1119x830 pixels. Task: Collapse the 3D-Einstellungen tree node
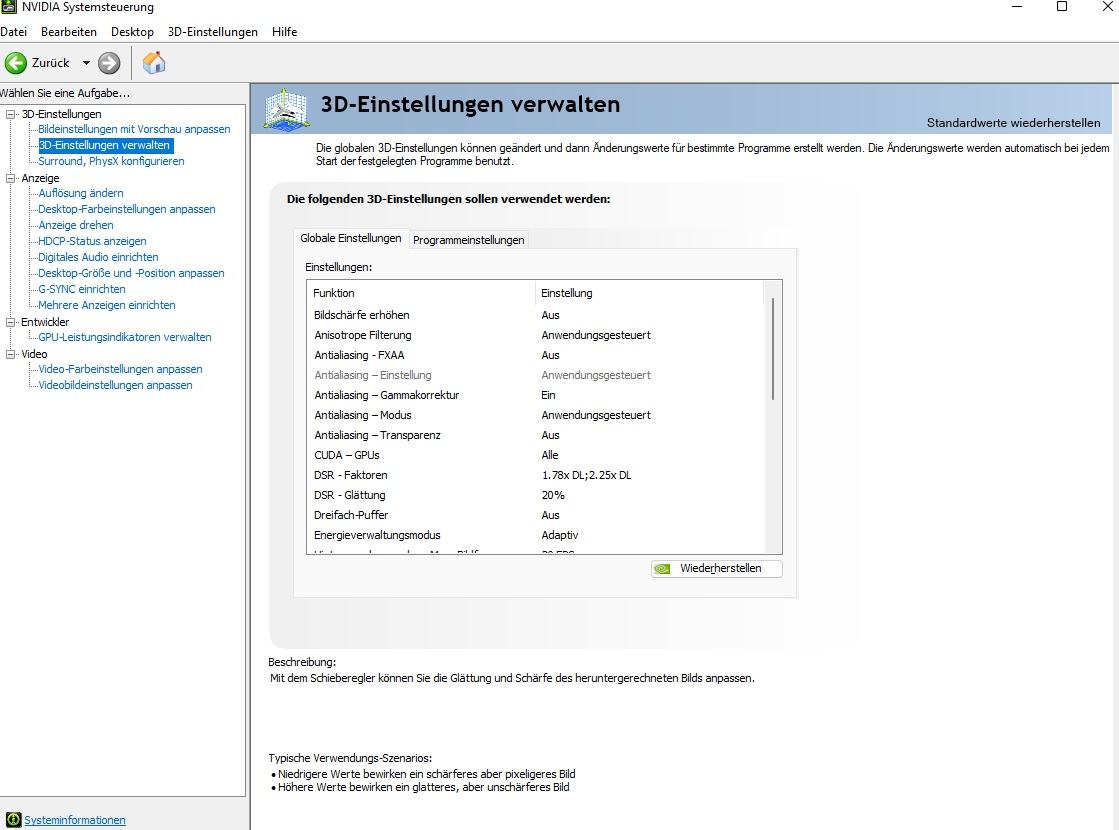pyautogui.click(x=10, y=114)
